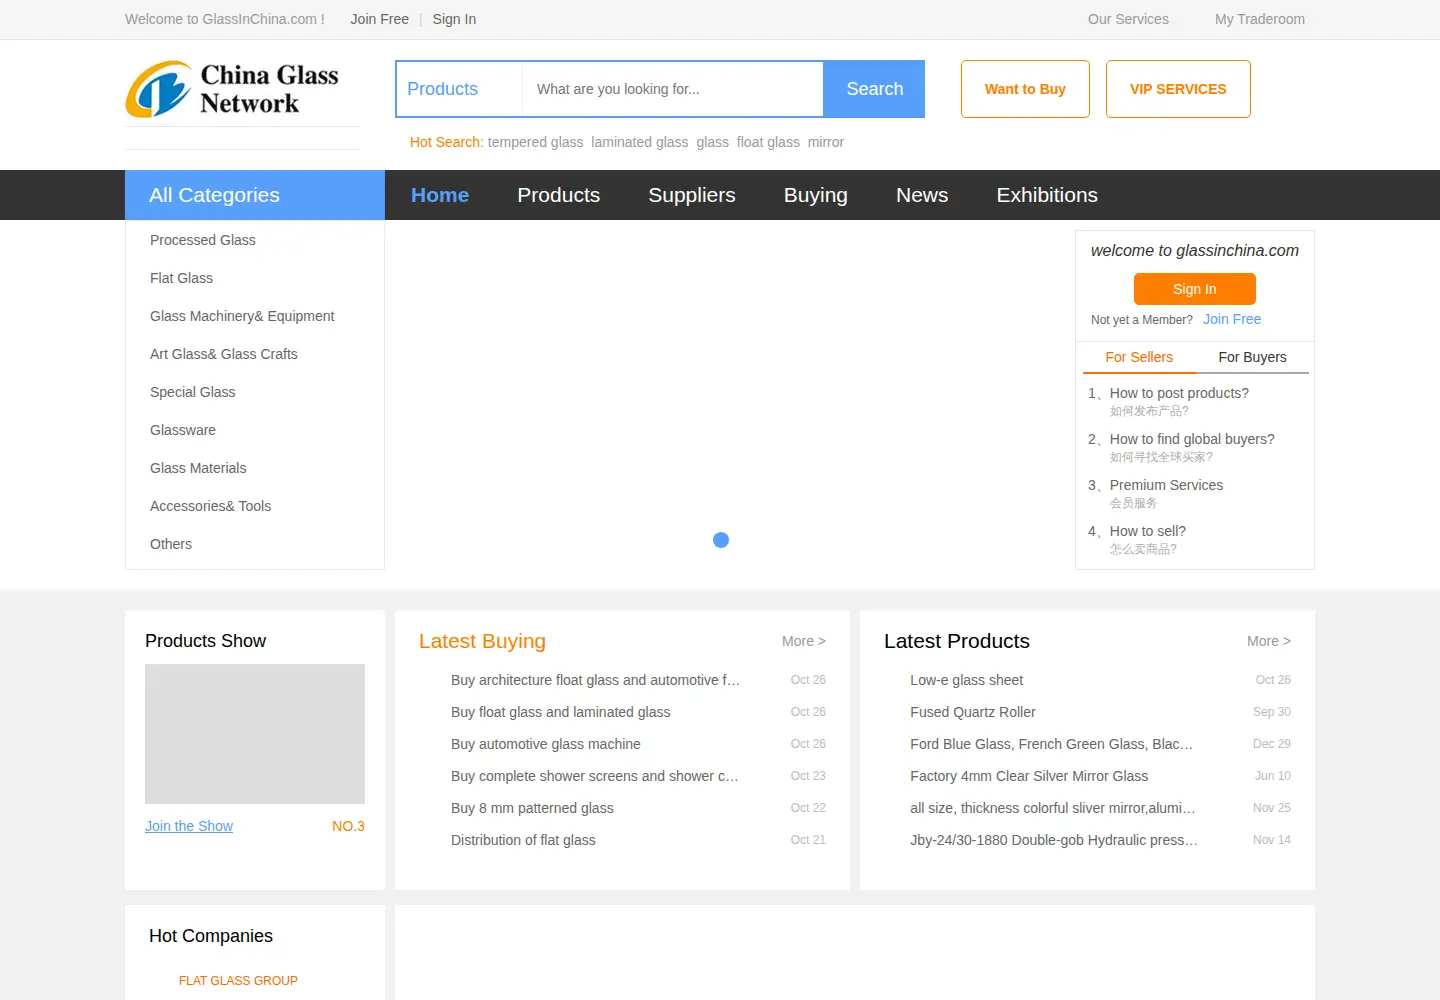Select the Special Glass category
The width and height of the screenshot is (1440, 1000).
click(x=193, y=392)
